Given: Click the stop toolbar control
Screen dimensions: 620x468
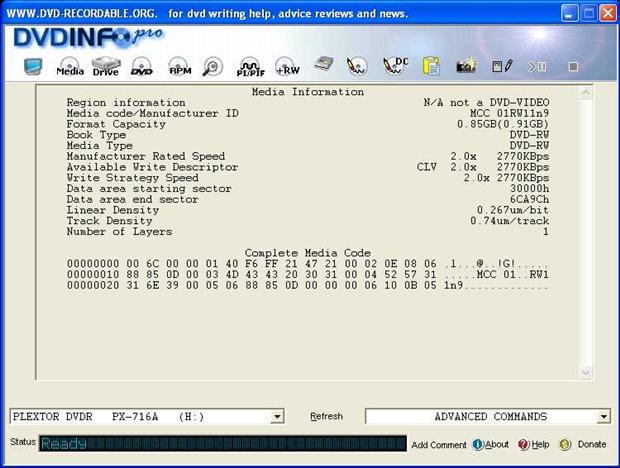Looking at the screenshot, I should 573,66.
